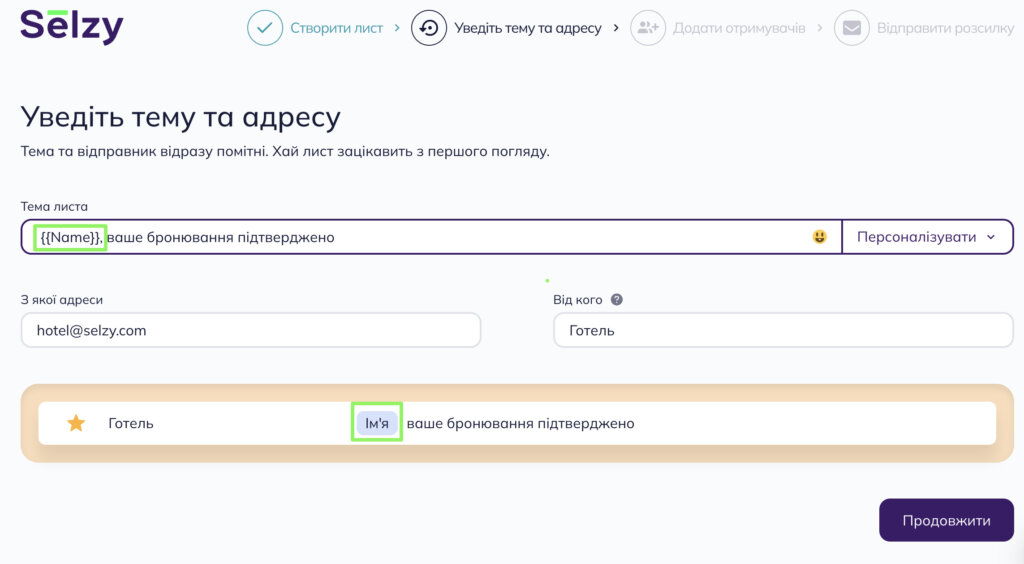Open the emoji picker in subject field
The width and height of the screenshot is (1024, 564).
pyautogui.click(x=819, y=237)
